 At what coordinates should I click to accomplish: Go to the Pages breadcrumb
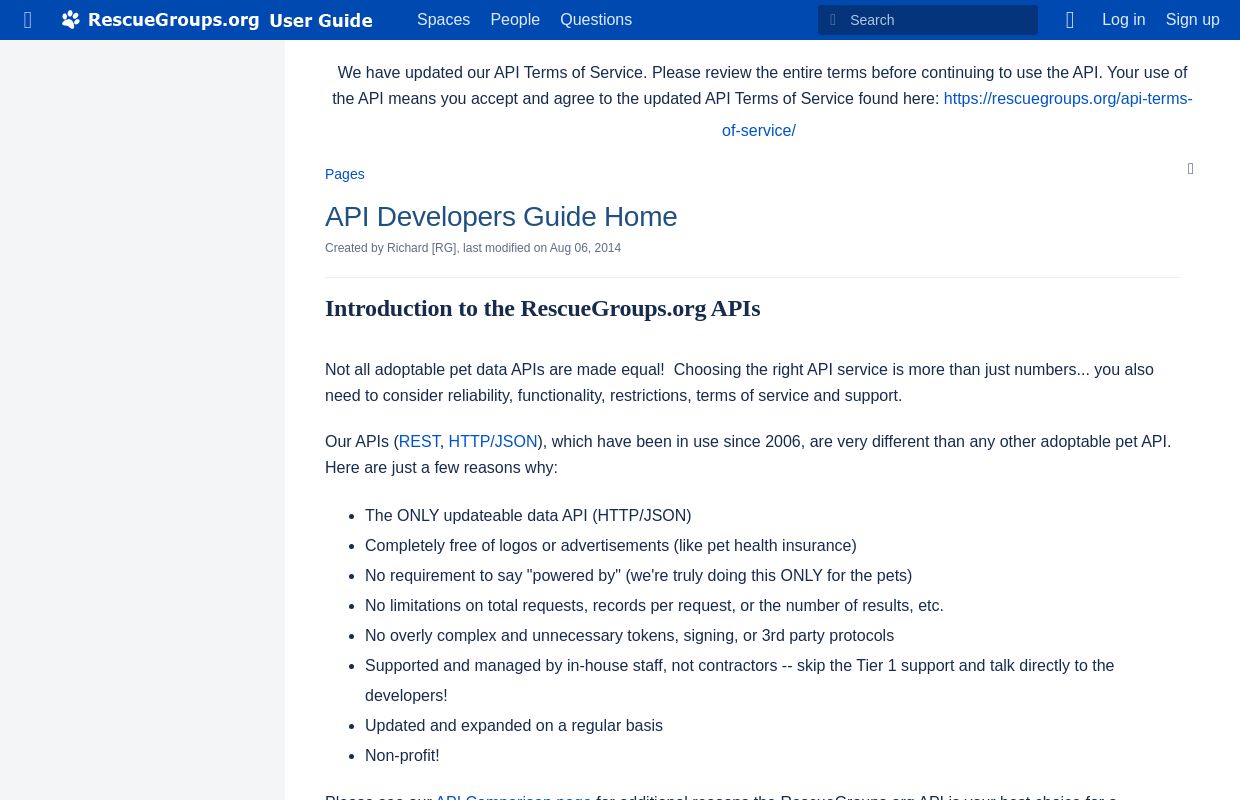tap(344, 174)
